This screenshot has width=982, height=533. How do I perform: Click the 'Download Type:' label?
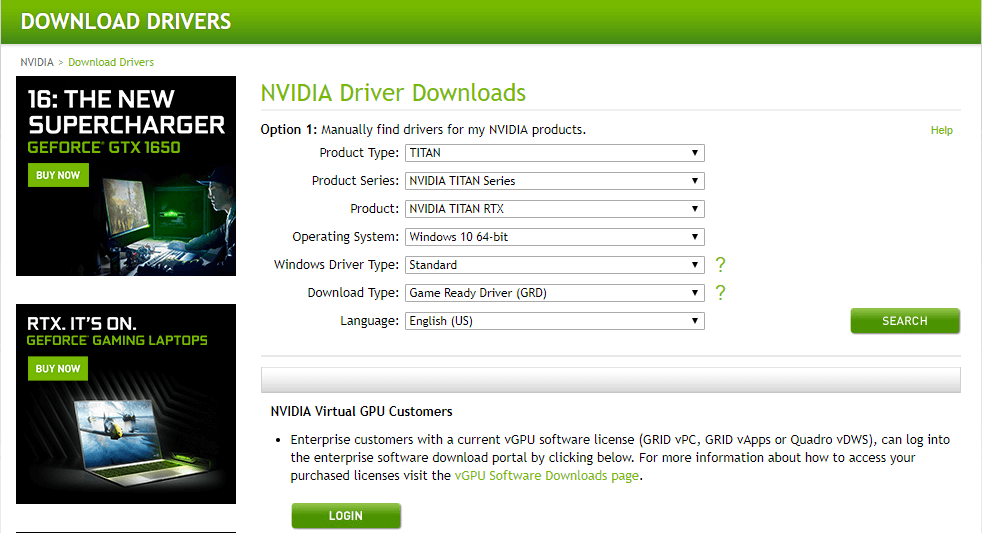pyautogui.click(x=353, y=292)
